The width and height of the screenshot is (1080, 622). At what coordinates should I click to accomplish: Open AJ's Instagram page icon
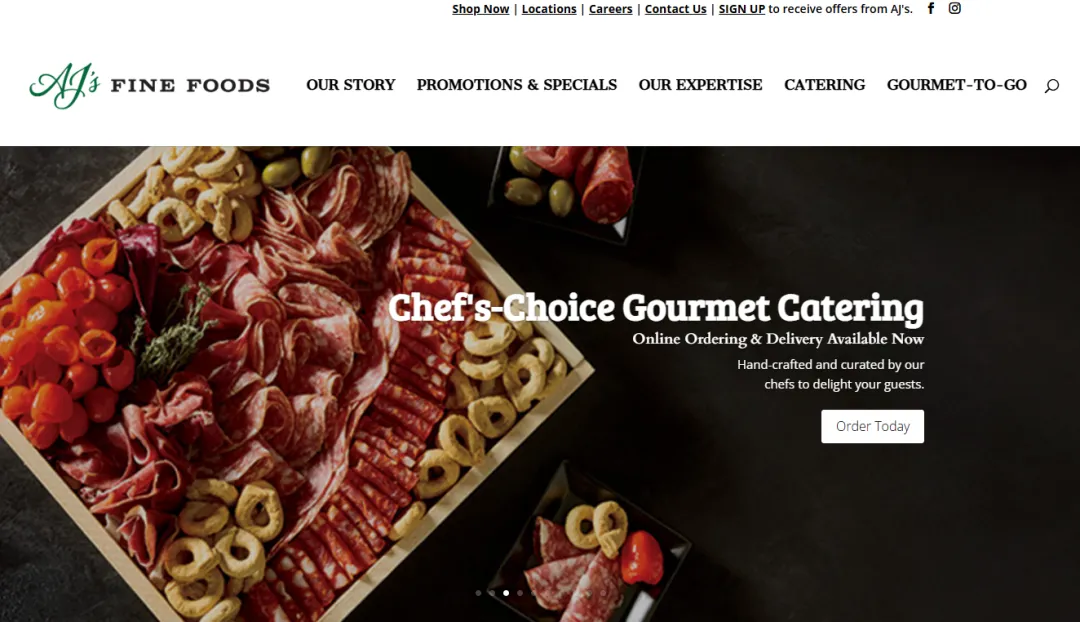point(955,8)
